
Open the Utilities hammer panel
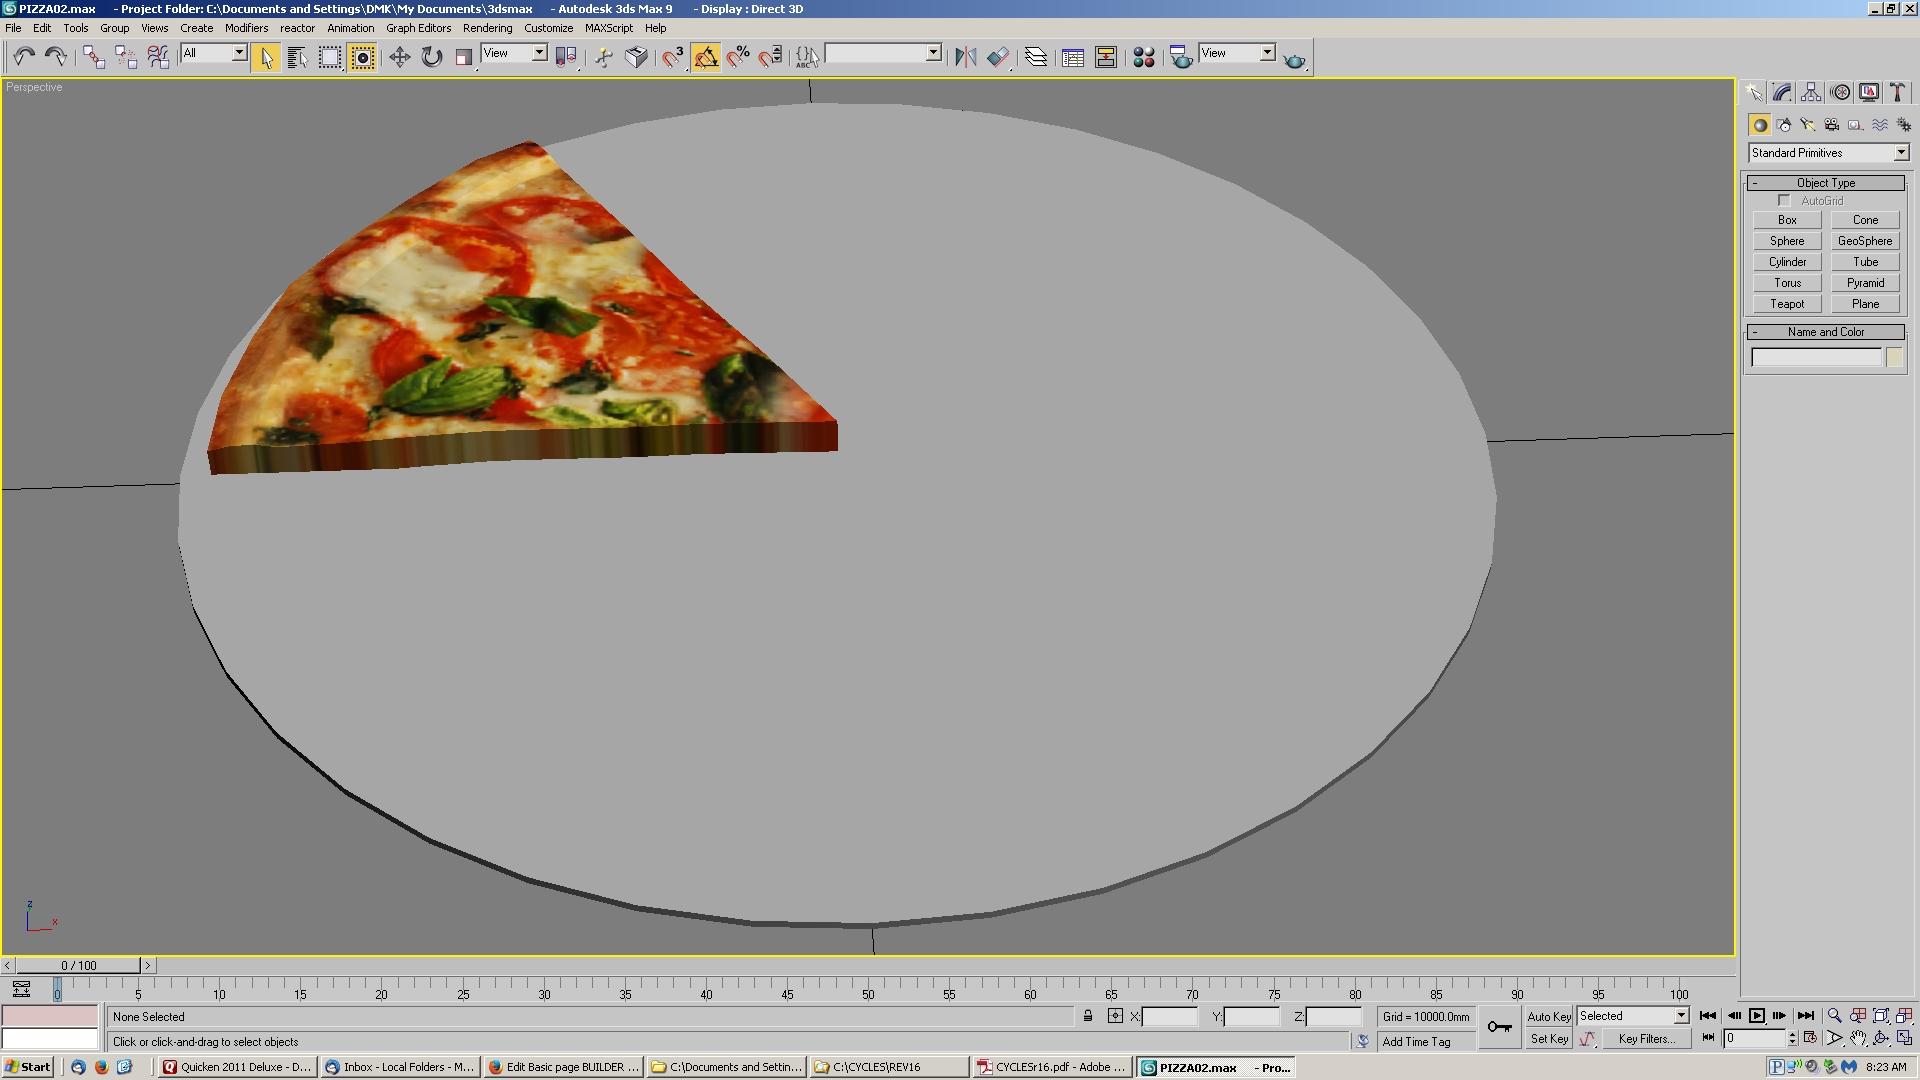coord(1897,93)
